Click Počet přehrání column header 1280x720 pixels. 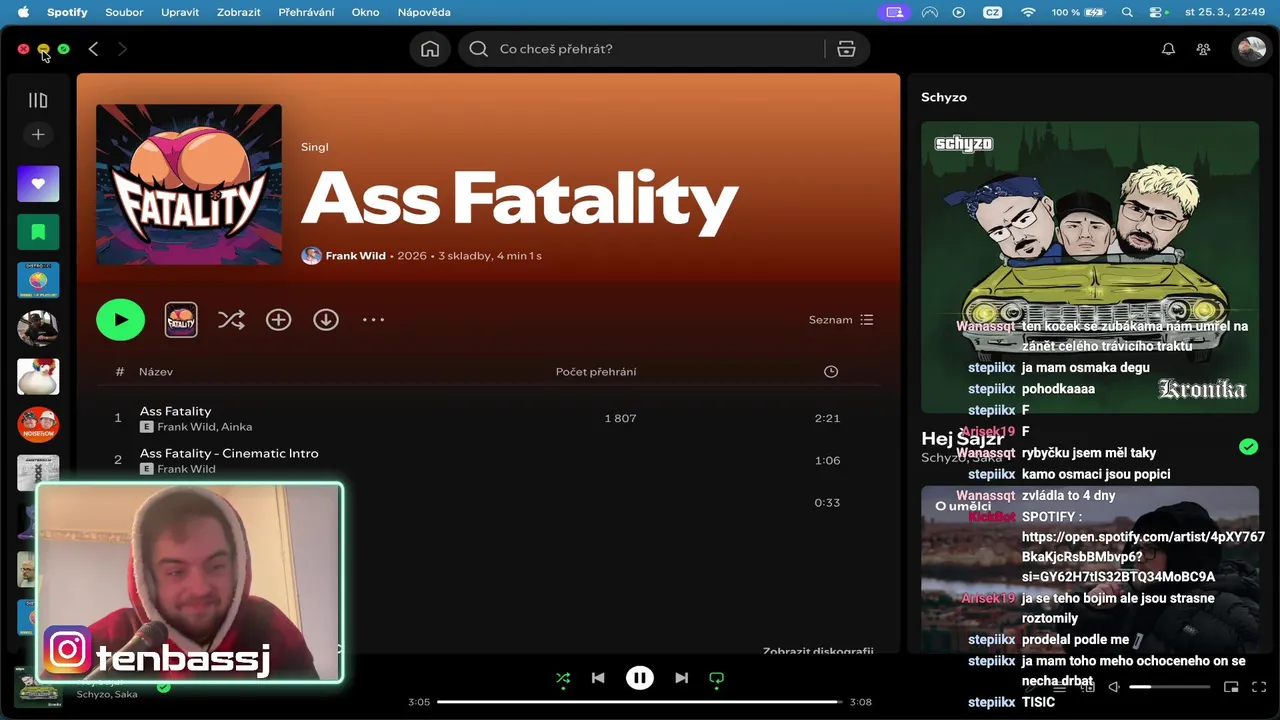(596, 372)
